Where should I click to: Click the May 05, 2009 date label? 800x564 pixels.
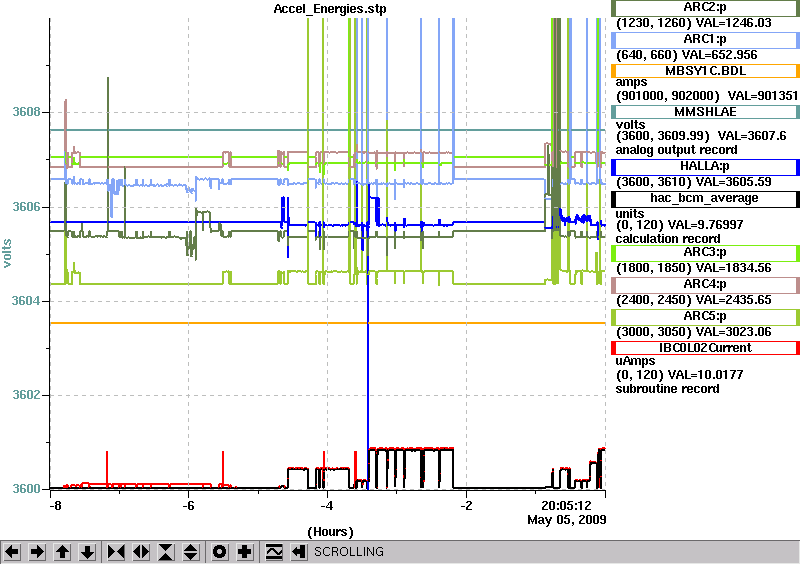567,520
